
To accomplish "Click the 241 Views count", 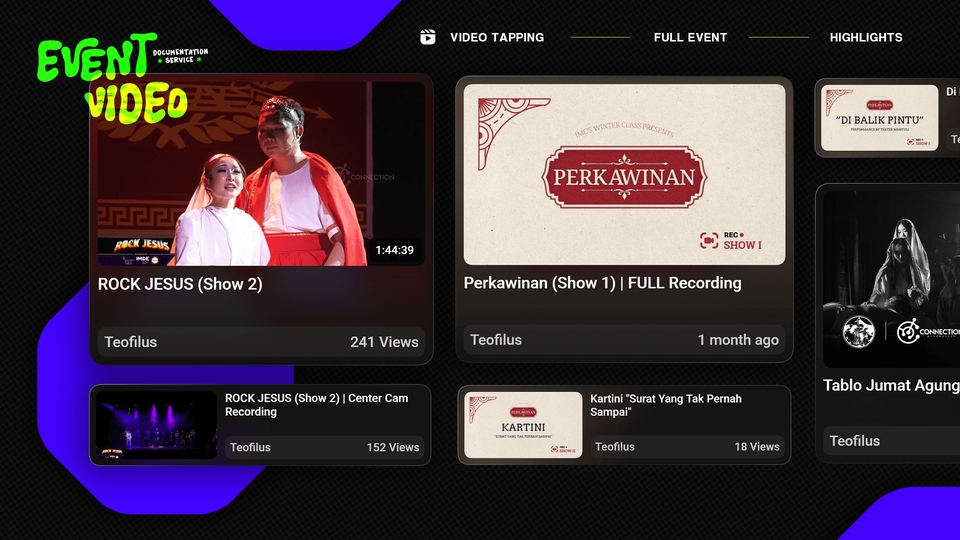I will pyautogui.click(x=384, y=342).
